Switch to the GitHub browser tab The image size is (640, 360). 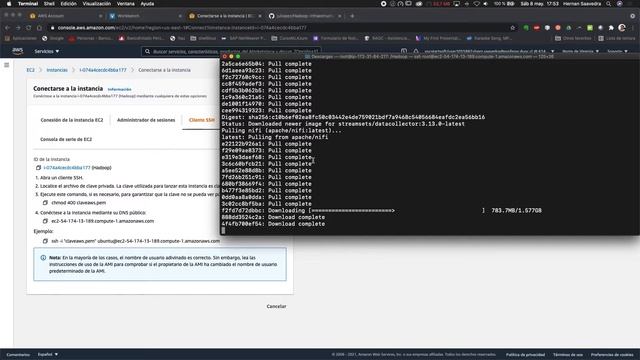tap(304, 16)
